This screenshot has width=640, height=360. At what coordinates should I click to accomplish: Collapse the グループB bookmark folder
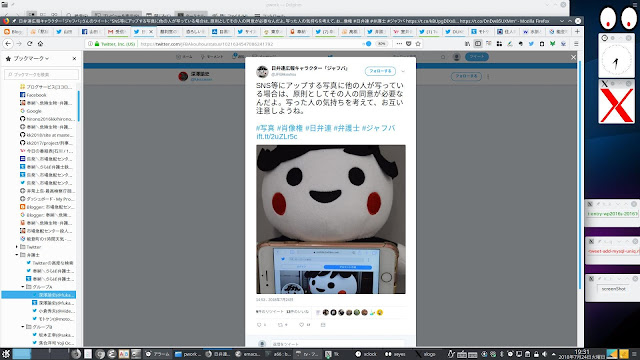(23, 327)
